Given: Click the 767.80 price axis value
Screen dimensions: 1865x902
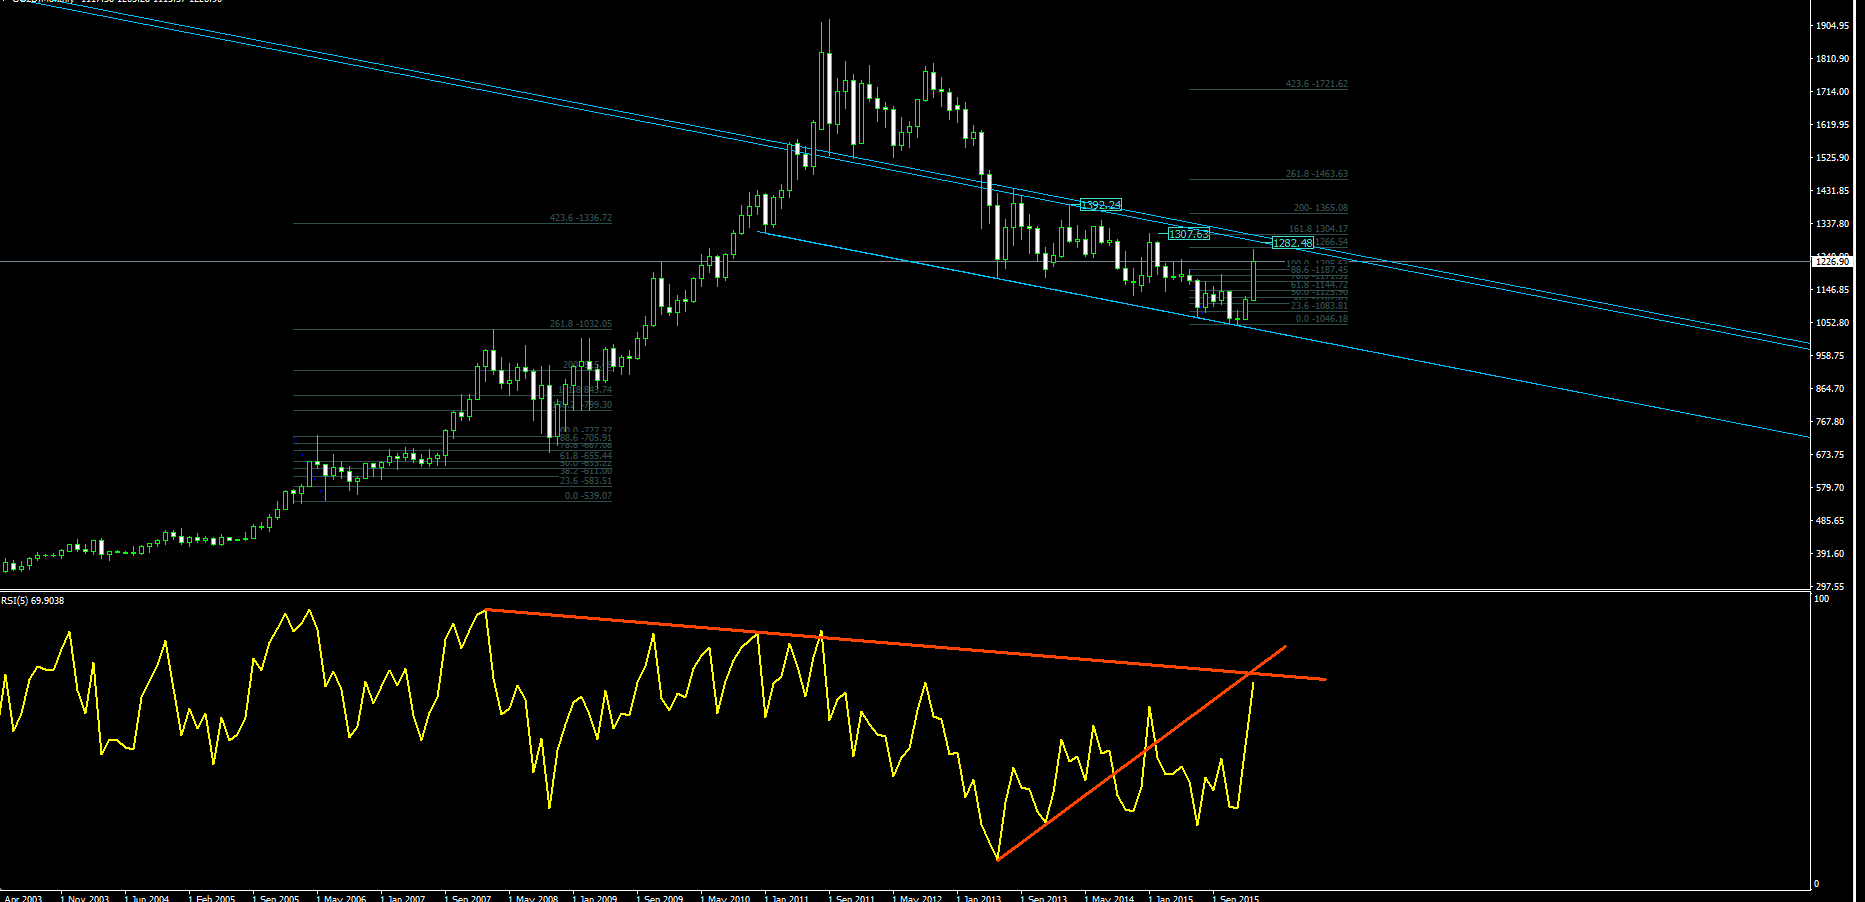Looking at the screenshot, I should 1830,422.
